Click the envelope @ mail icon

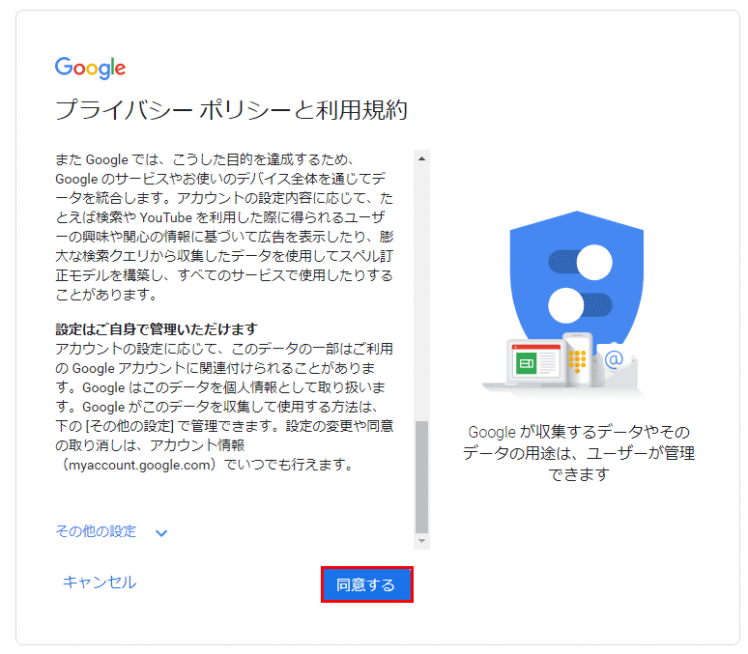[x=614, y=363]
